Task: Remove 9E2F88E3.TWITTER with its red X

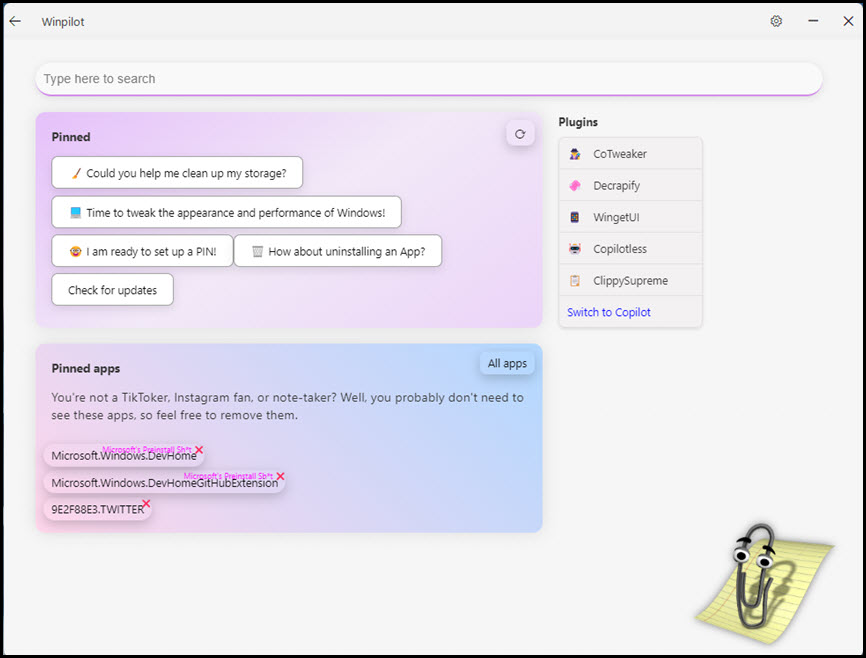Action: click(146, 503)
